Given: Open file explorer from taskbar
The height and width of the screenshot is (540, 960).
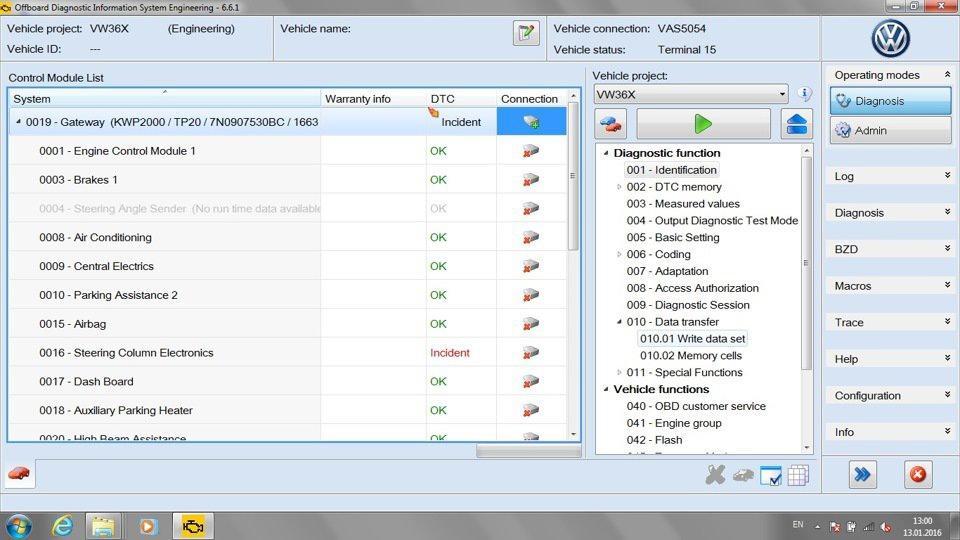Looking at the screenshot, I should [103, 526].
